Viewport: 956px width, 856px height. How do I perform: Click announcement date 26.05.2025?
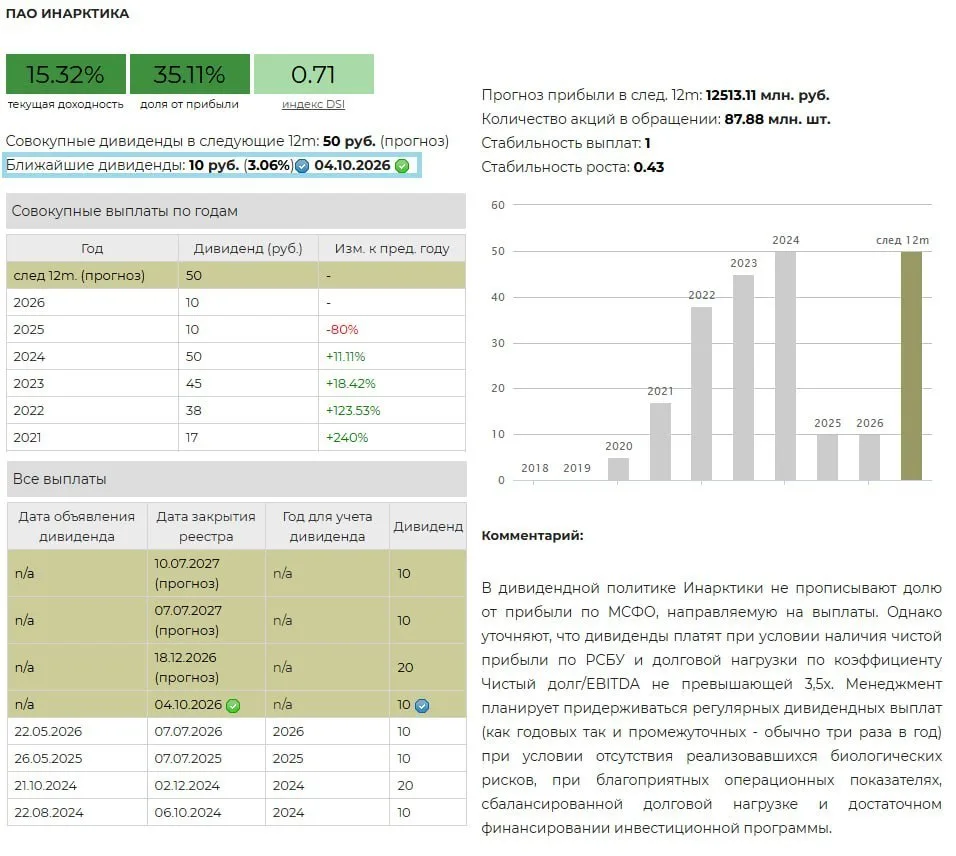point(48,758)
